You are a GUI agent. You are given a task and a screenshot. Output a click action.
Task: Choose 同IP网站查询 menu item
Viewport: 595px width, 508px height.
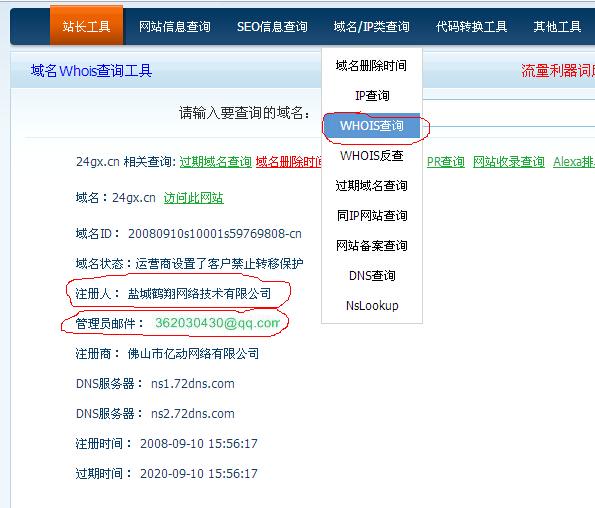click(372, 215)
